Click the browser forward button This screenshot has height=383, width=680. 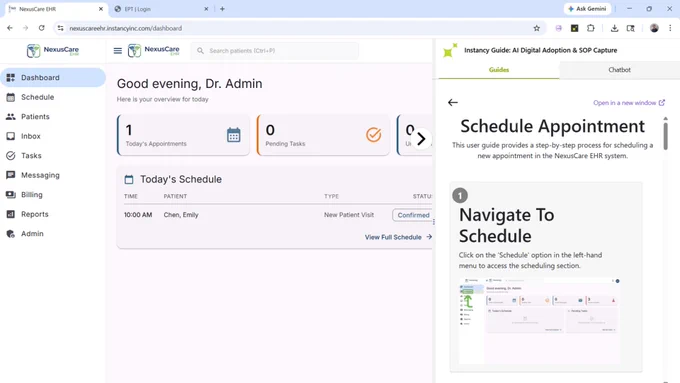(26, 28)
